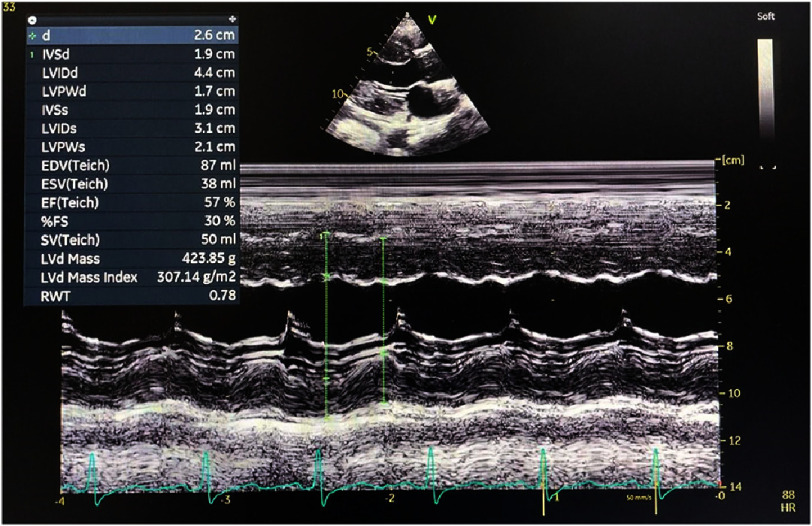
Task: Click the 2D parasternal sector thumbnail image
Action: (408, 84)
